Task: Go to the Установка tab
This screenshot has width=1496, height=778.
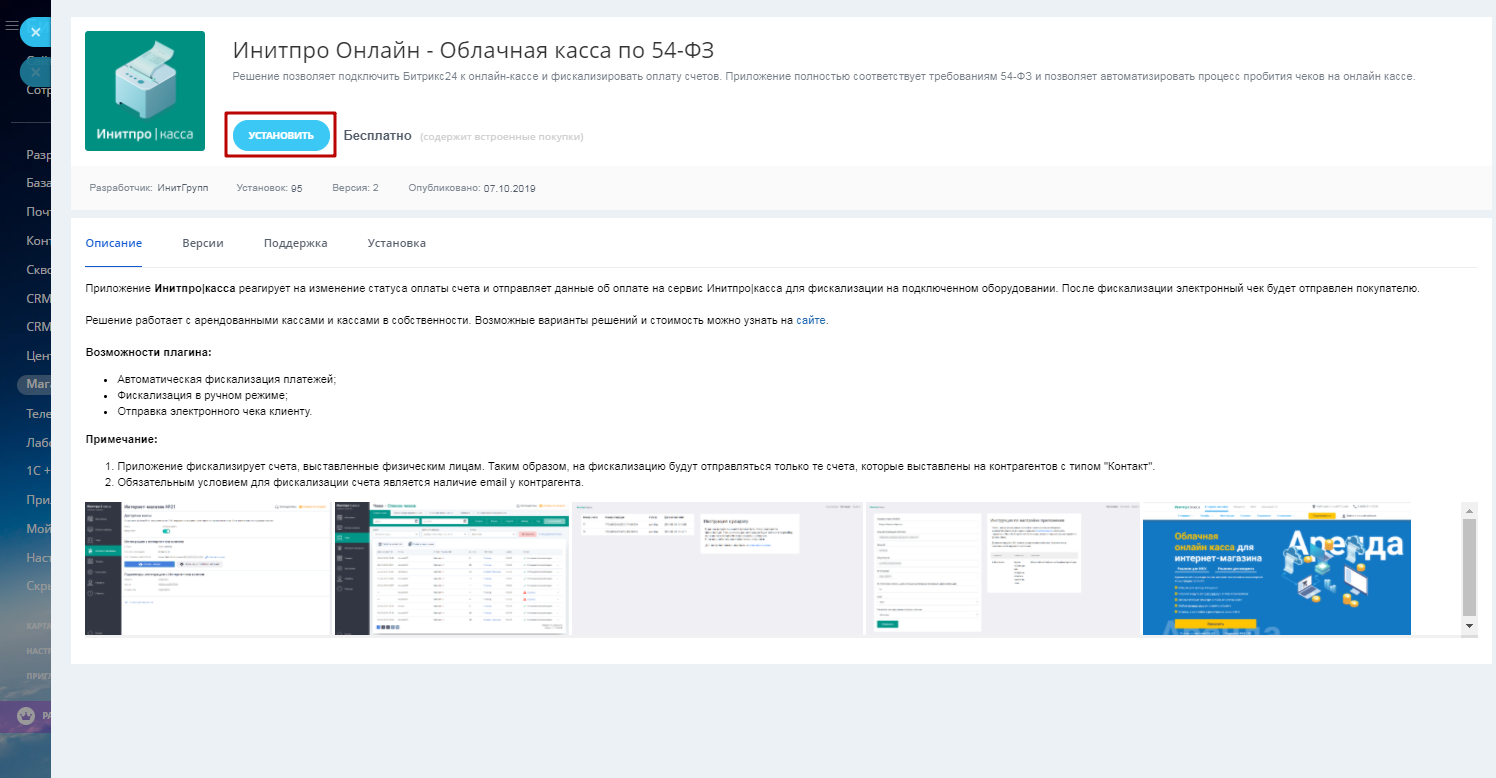Action: click(x=396, y=243)
